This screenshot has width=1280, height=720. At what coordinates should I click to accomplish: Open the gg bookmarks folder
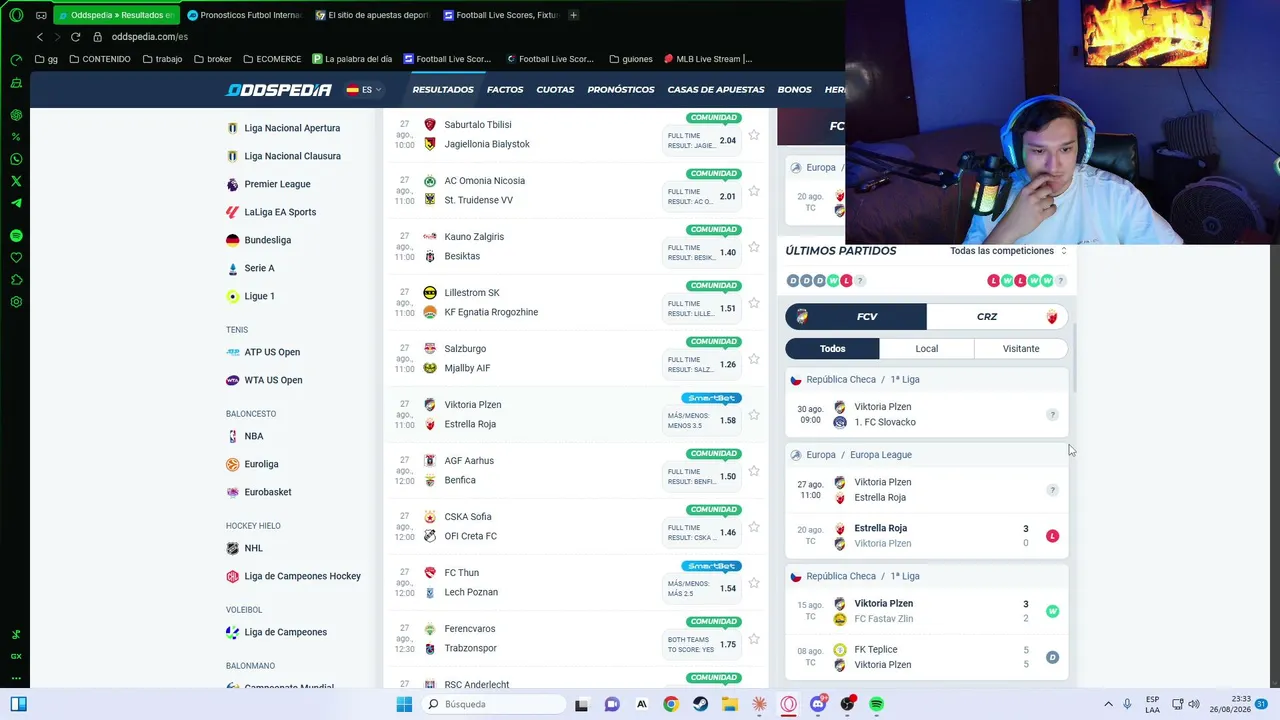(47, 59)
